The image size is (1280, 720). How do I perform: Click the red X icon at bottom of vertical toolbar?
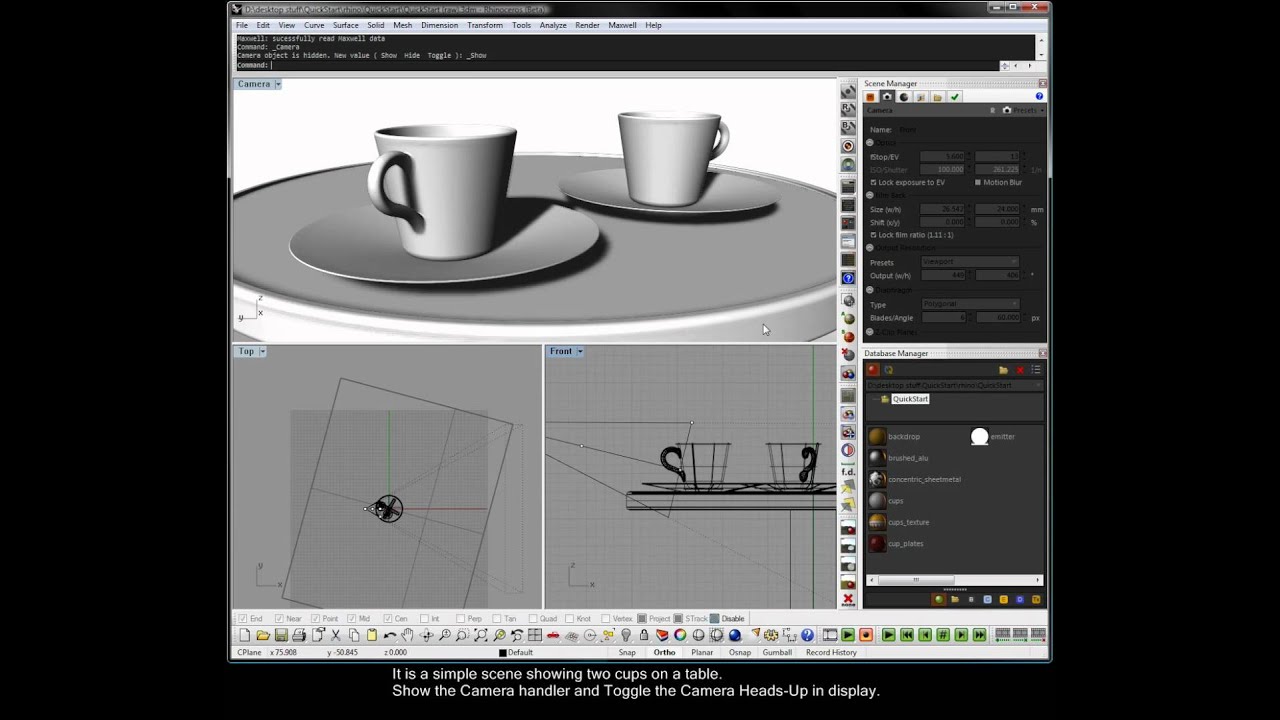click(x=848, y=600)
